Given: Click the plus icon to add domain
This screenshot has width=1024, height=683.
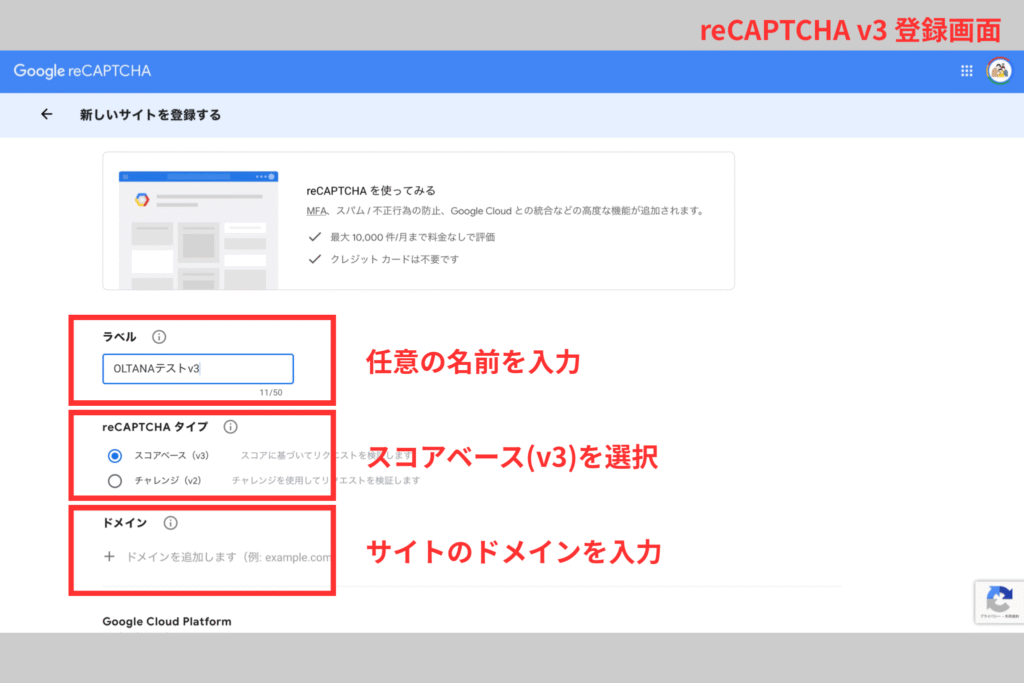Looking at the screenshot, I should tap(109, 557).
